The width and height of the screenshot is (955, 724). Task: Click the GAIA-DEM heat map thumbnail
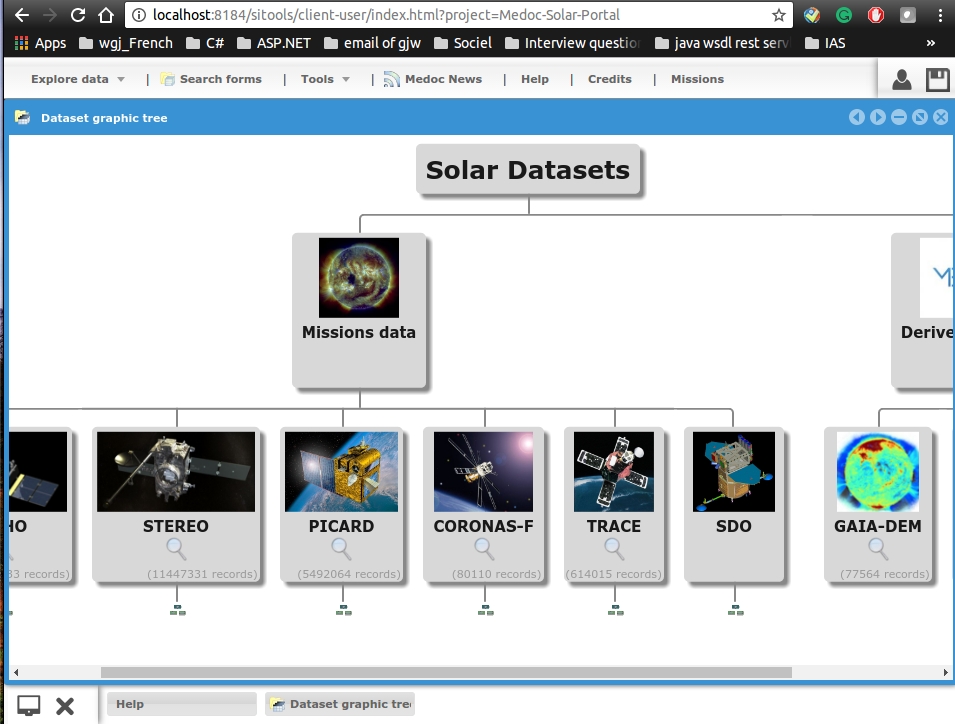coord(878,472)
